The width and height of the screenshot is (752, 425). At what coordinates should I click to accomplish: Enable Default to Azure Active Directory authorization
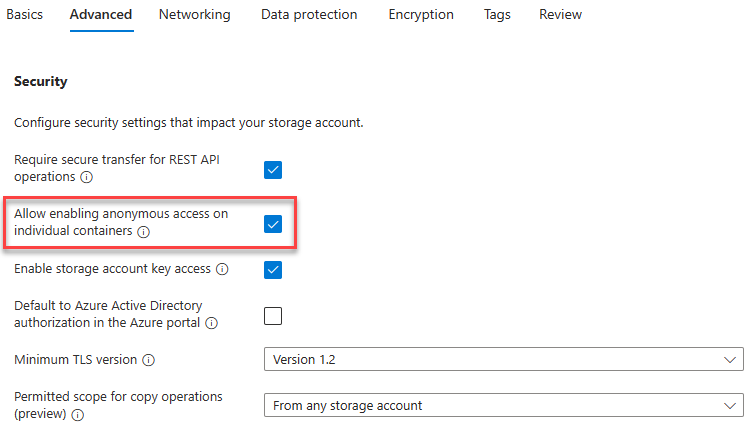click(x=273, y=315)
